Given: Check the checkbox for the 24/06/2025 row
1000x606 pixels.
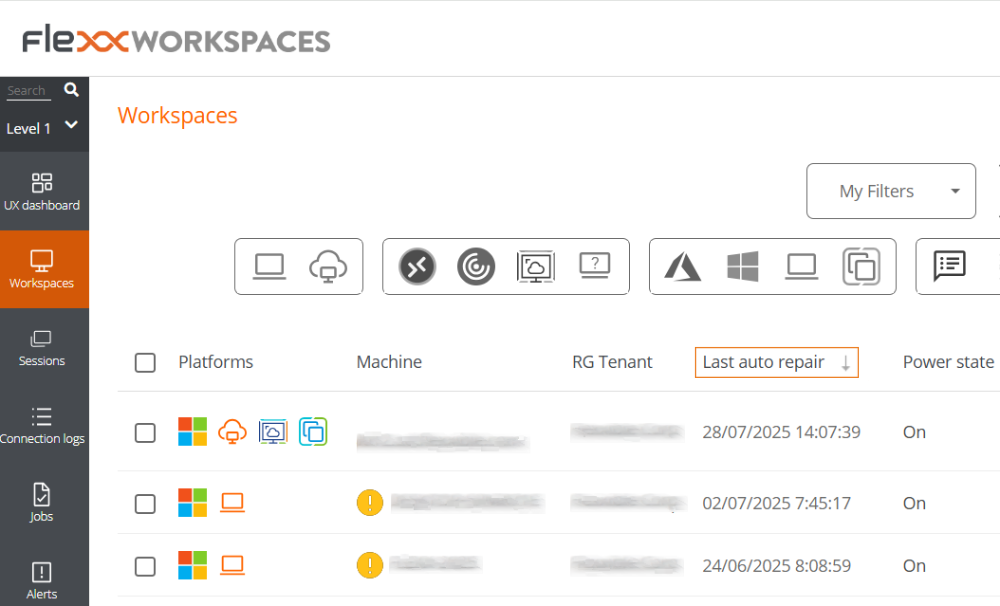Looking at the screenshot, I should [x=145, y=567].
